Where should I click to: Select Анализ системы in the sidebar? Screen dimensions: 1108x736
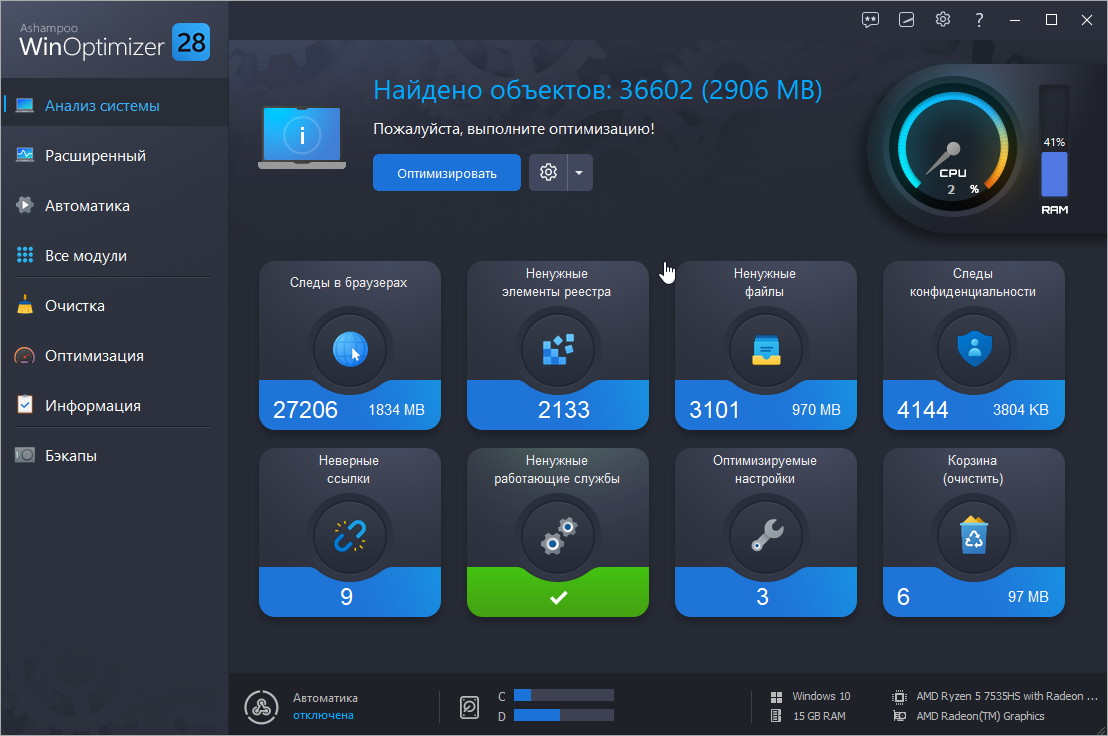(114, 106)
